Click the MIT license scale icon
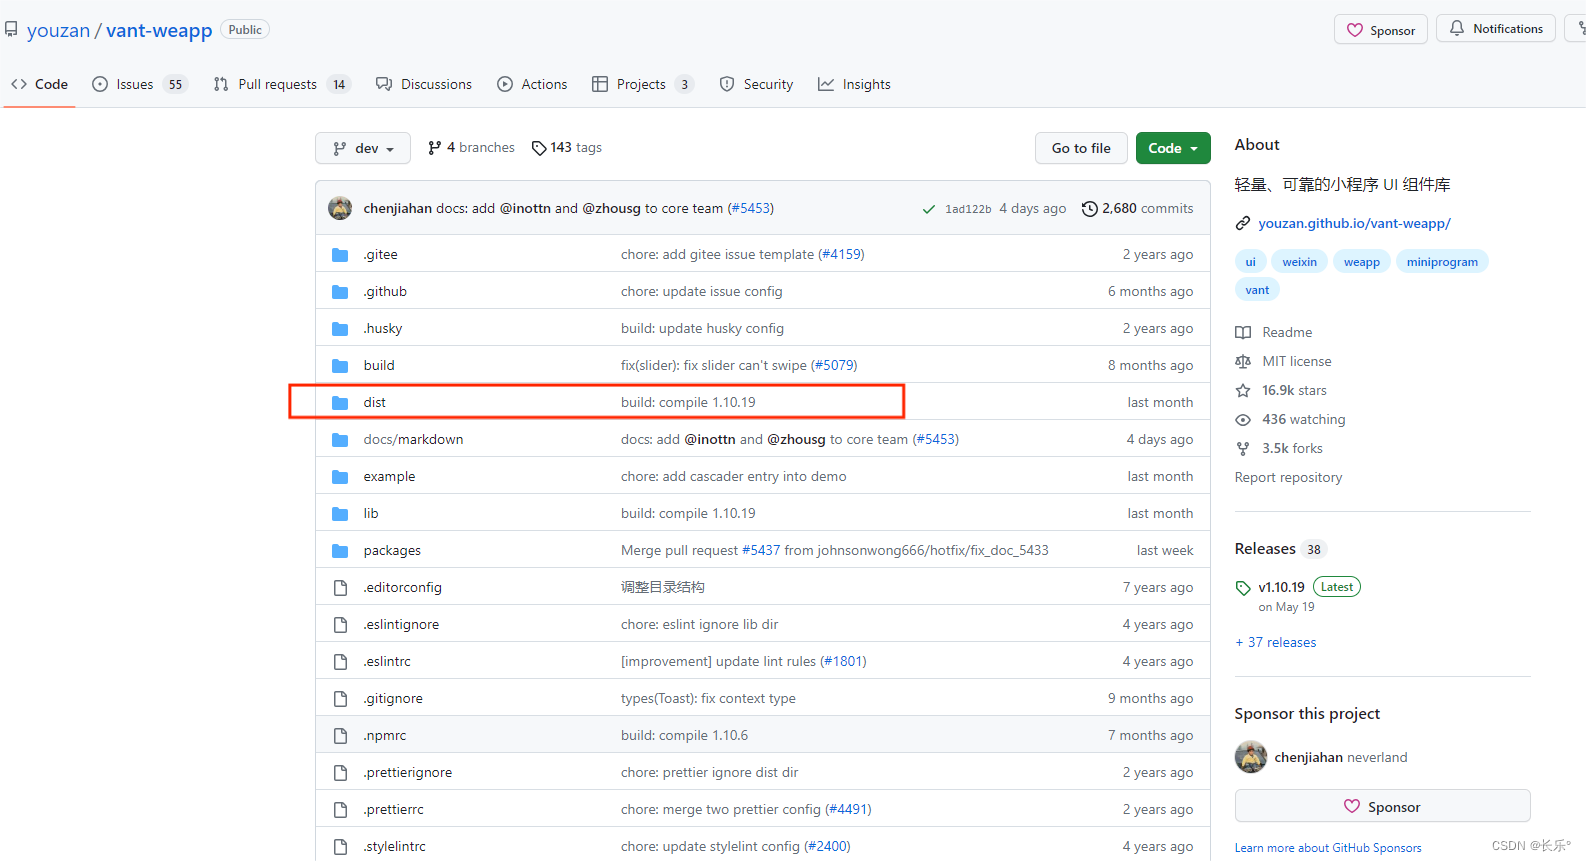Image resolution: width=1586 pixels, height=861 pixels. point(1243,362)
